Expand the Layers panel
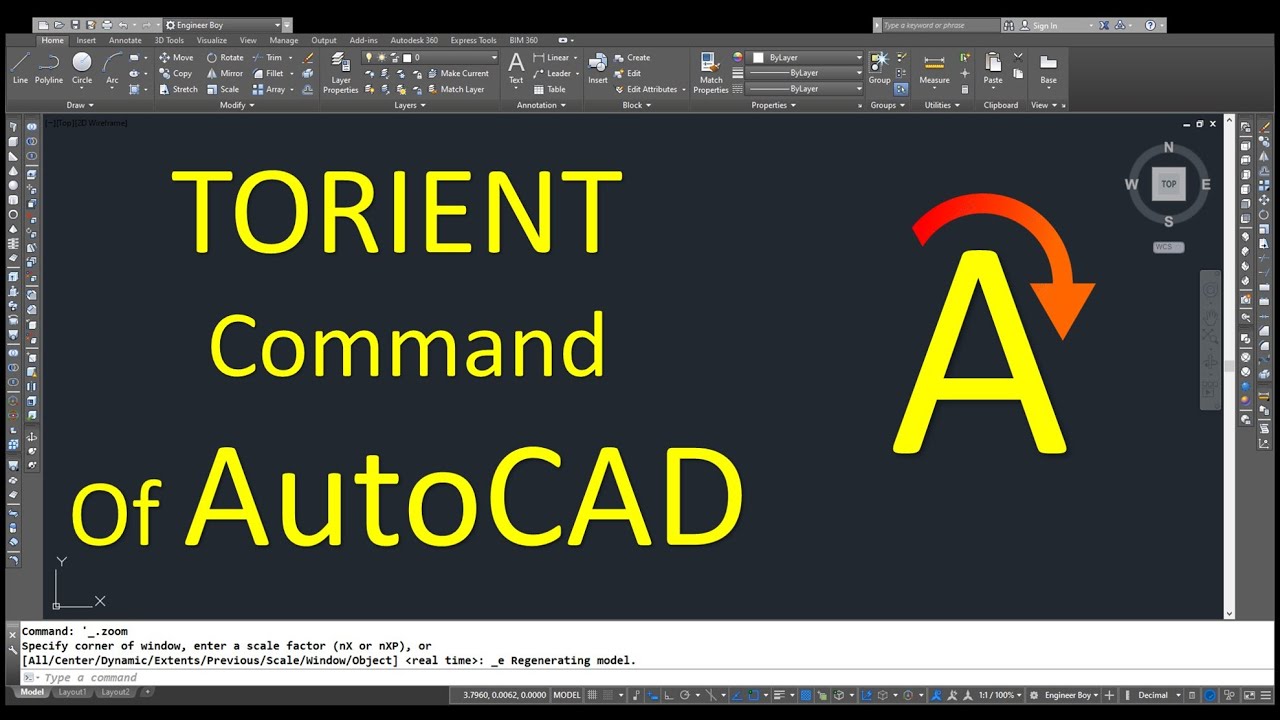This screenshot has width=1280, height=720. click(x=409, y=105)
